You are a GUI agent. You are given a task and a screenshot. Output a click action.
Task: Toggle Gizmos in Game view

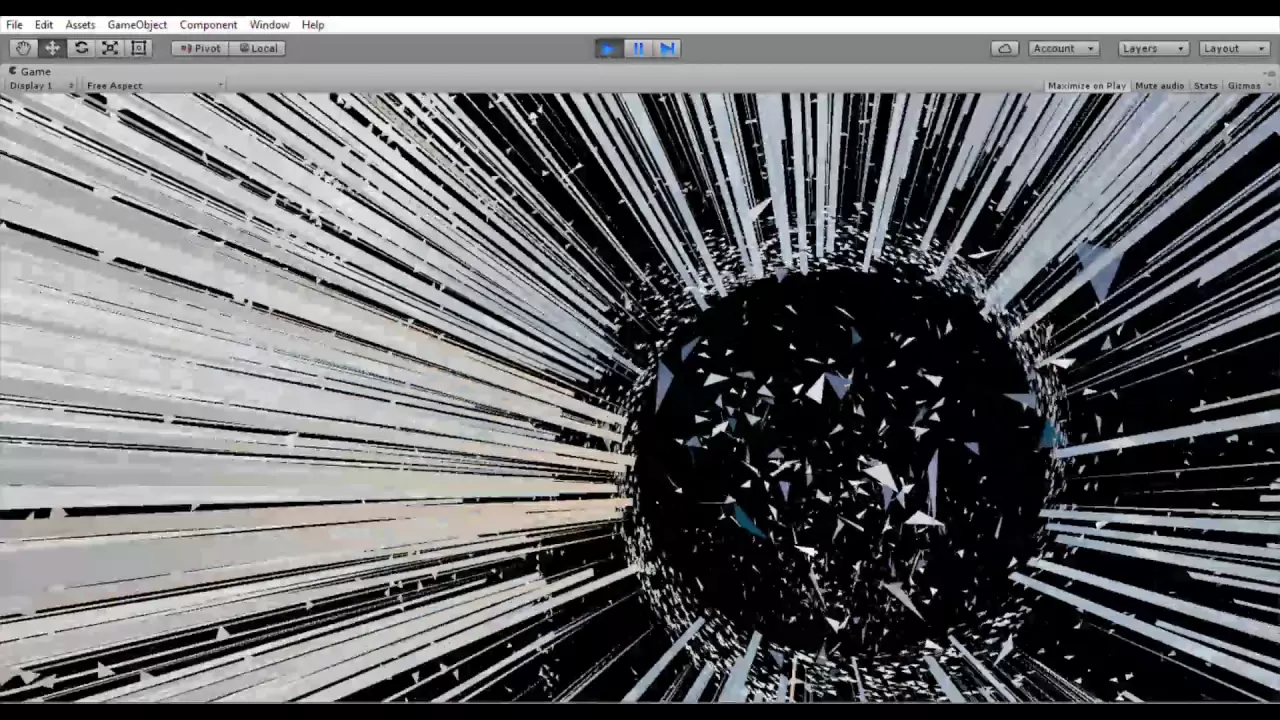1244,86
